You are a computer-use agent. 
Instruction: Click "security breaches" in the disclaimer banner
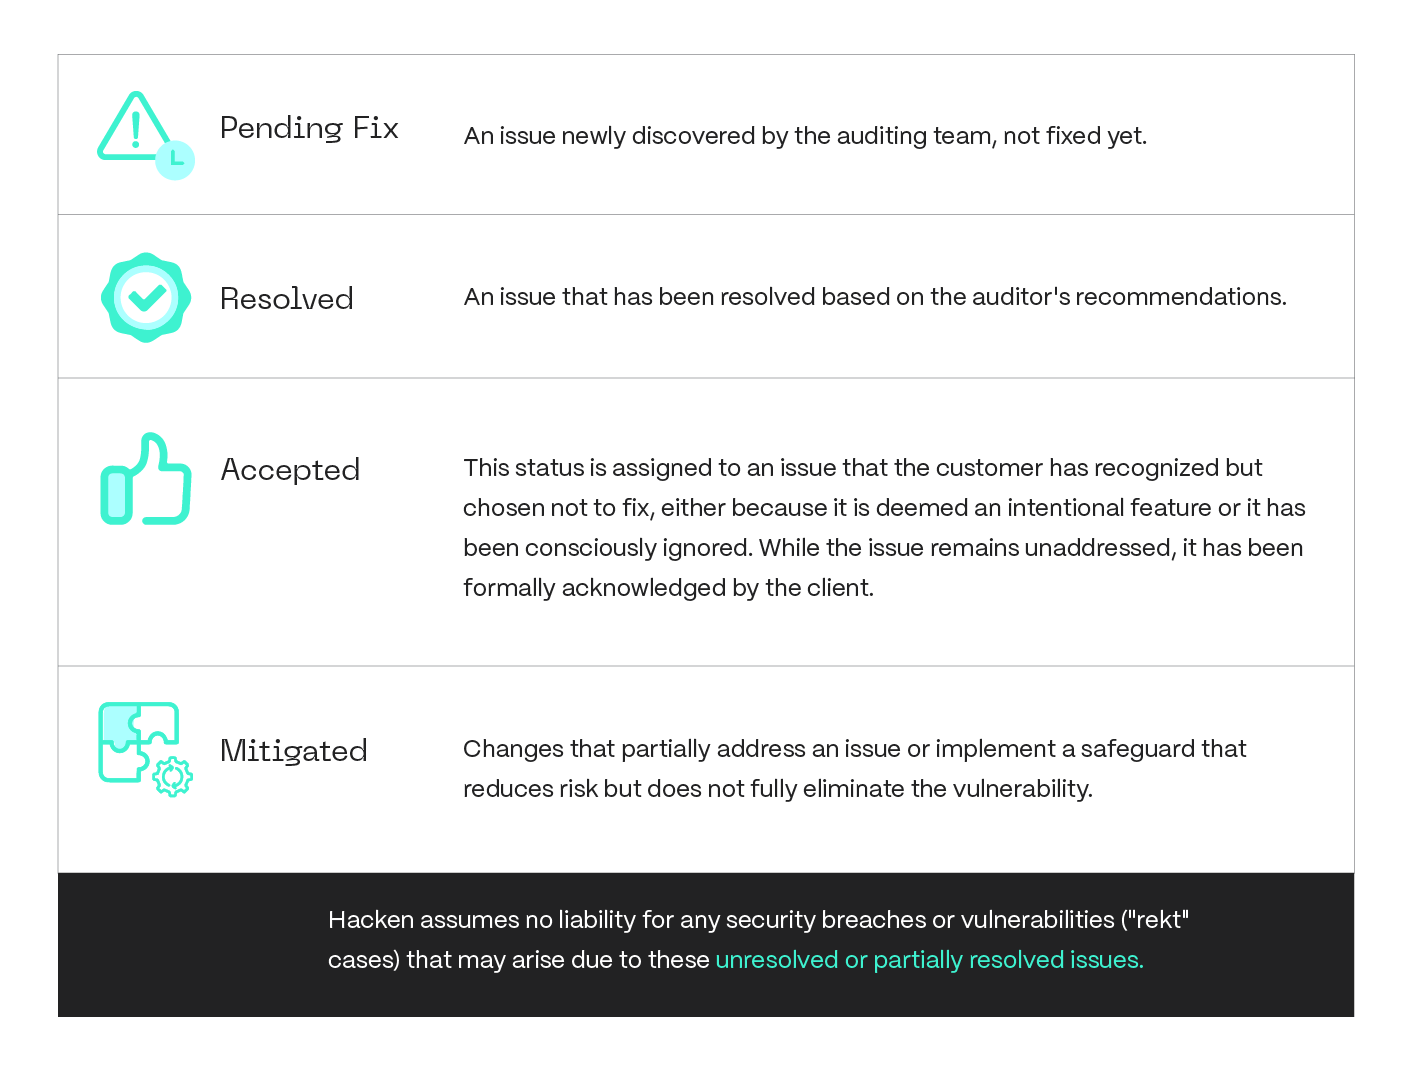click(x=820, y=920)
